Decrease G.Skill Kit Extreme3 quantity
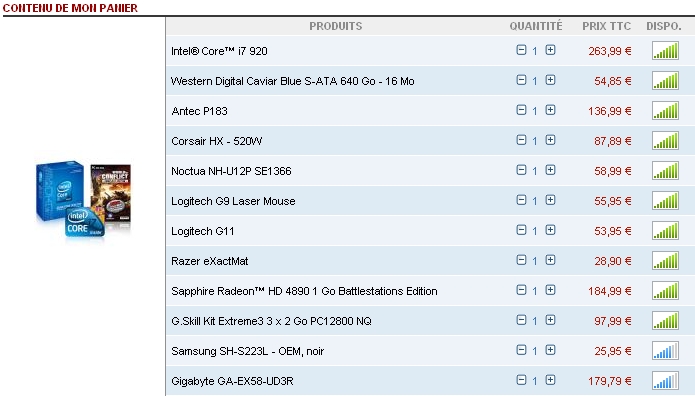Screen dimensions: 695x396 click(x=521, y=320)
